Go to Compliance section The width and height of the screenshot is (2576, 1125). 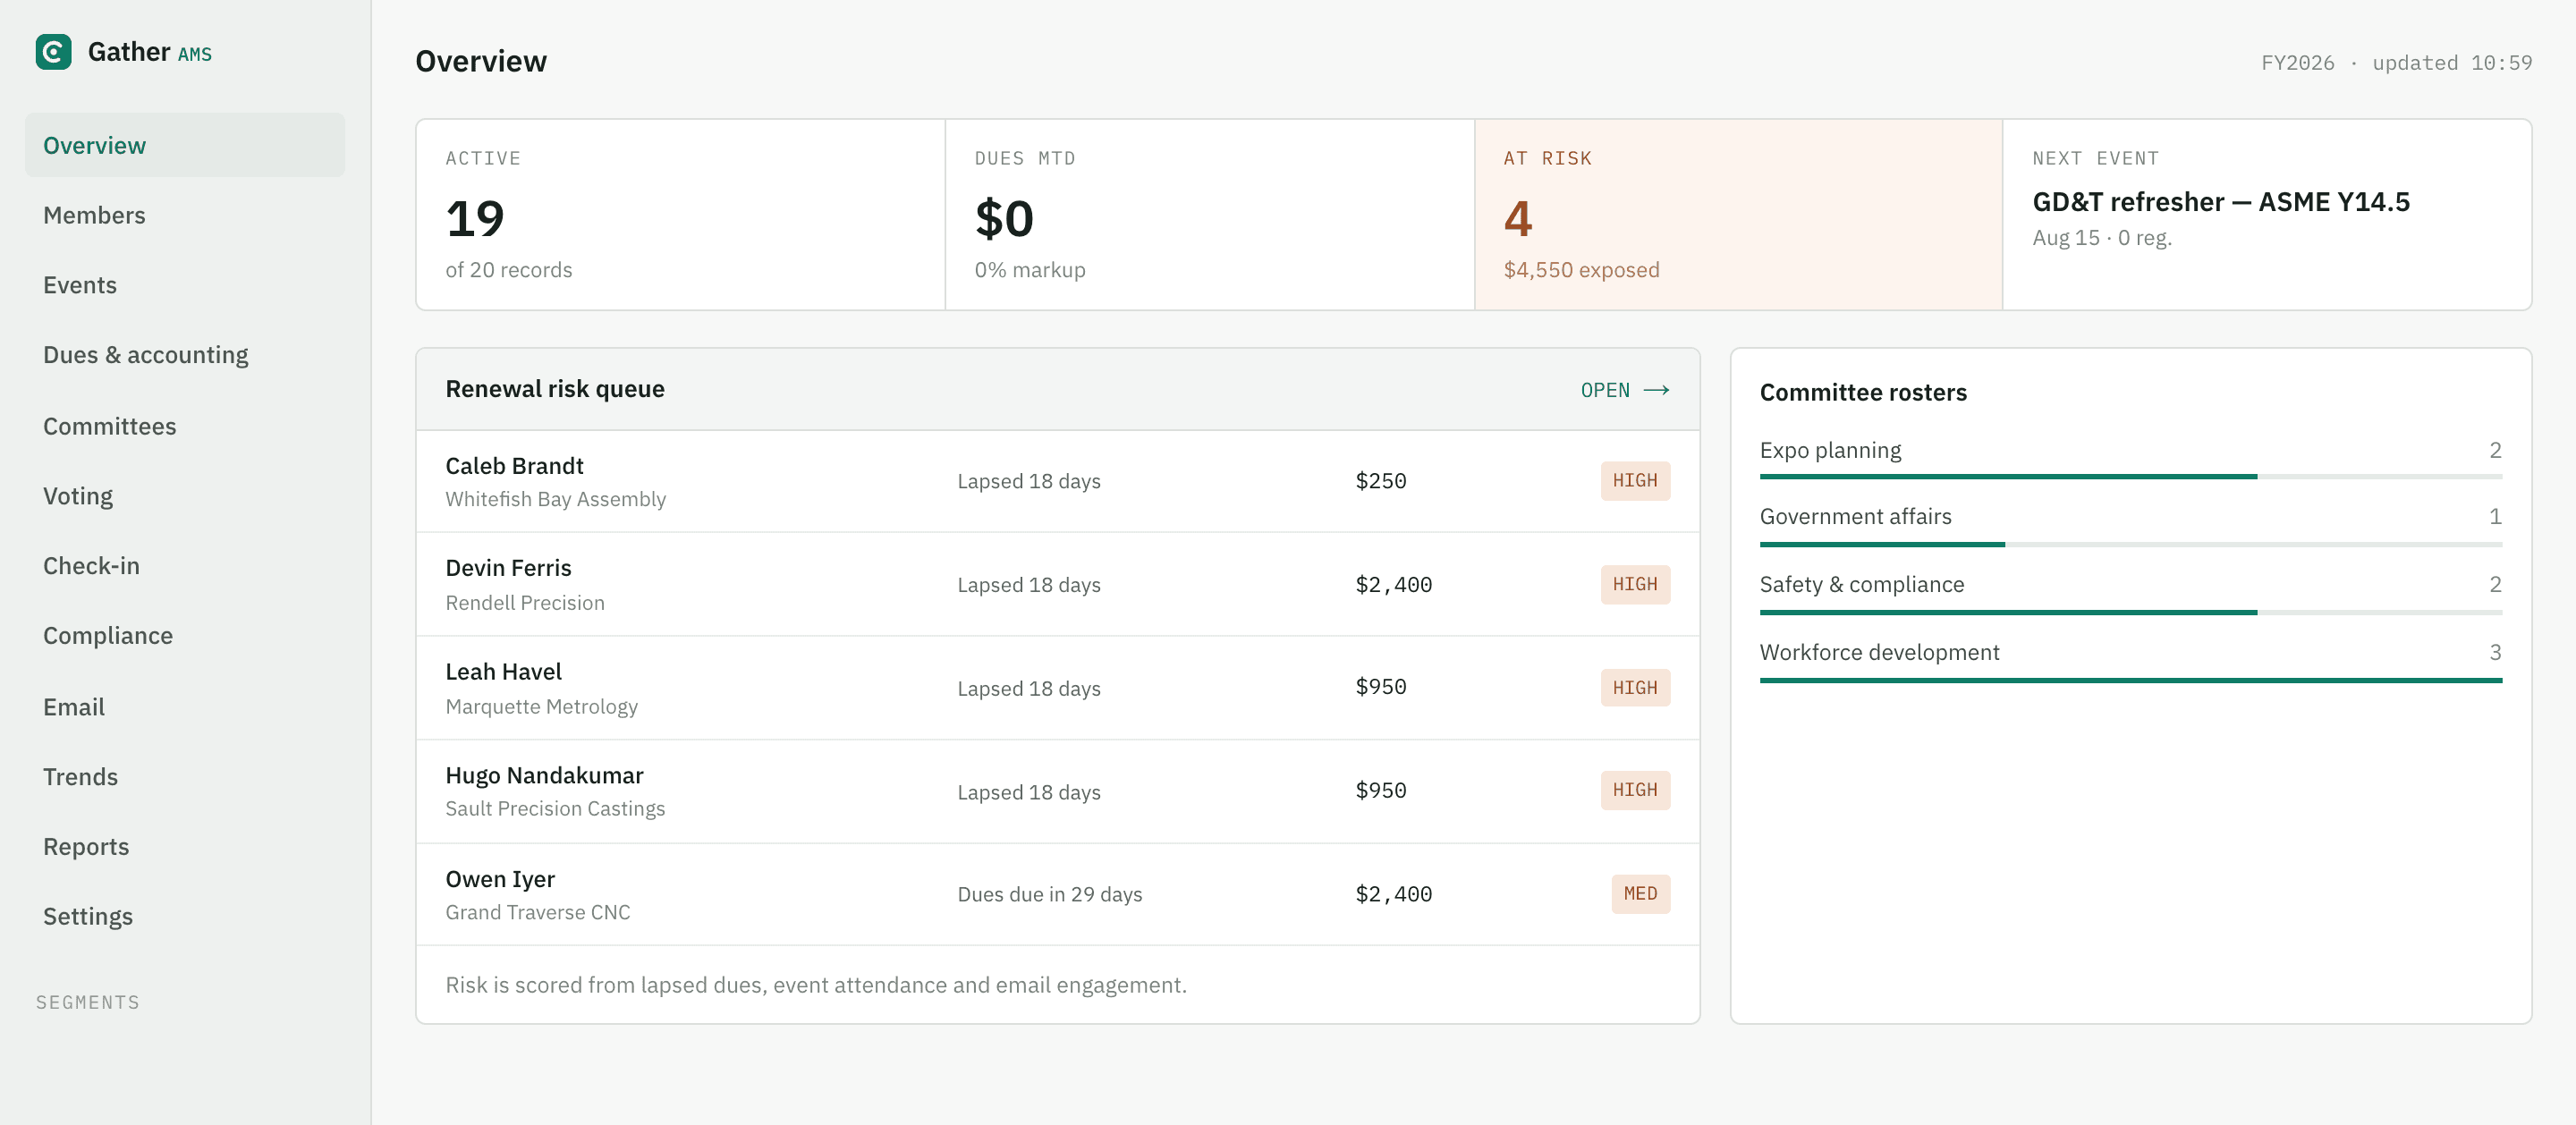(185, 636)
